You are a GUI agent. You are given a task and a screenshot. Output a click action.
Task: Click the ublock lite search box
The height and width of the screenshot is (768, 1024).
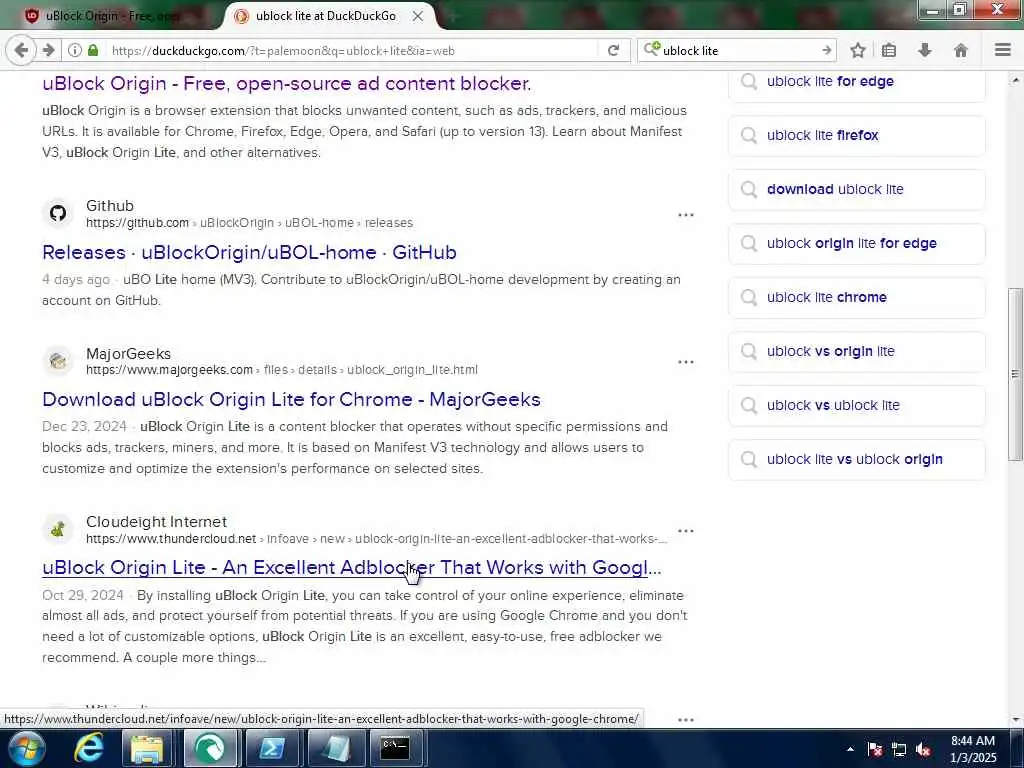pyautogui.click(x=739, y=50)
